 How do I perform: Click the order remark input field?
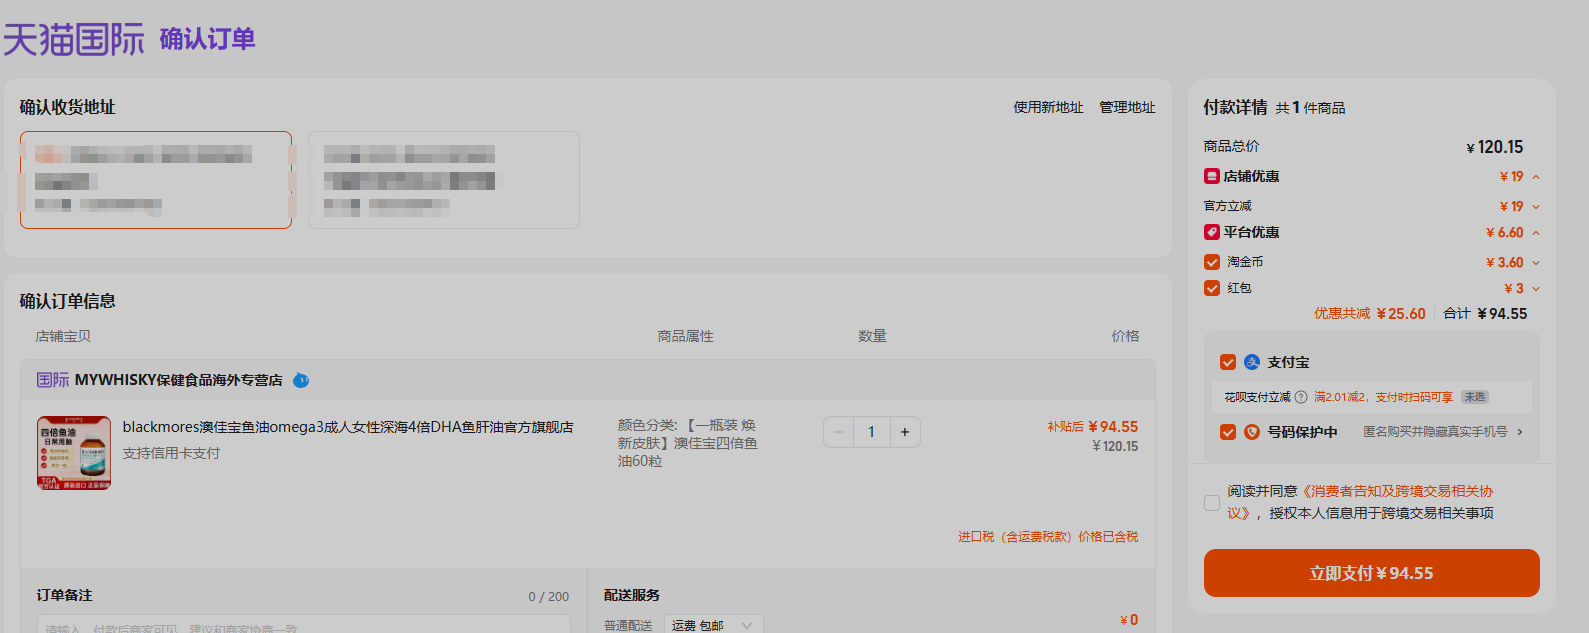[304, 624]
